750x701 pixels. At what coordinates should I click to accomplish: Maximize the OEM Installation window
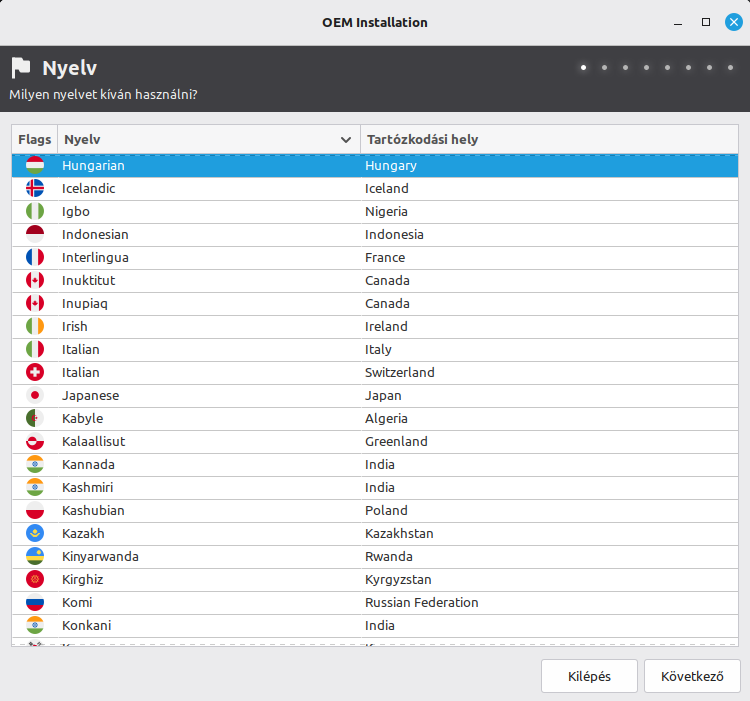[x=706, y=22]
